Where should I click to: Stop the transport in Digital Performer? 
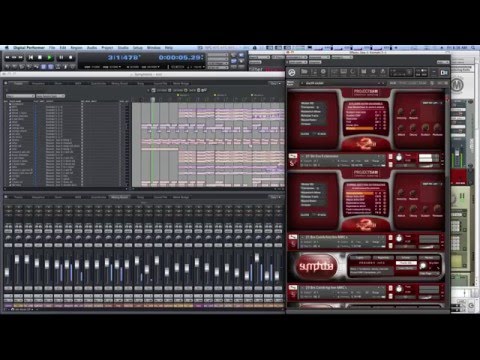[x=40, y=58]
